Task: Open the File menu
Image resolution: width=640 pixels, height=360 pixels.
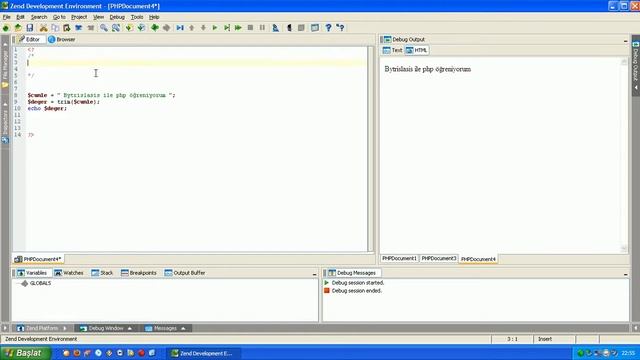Action: (7, 17)
